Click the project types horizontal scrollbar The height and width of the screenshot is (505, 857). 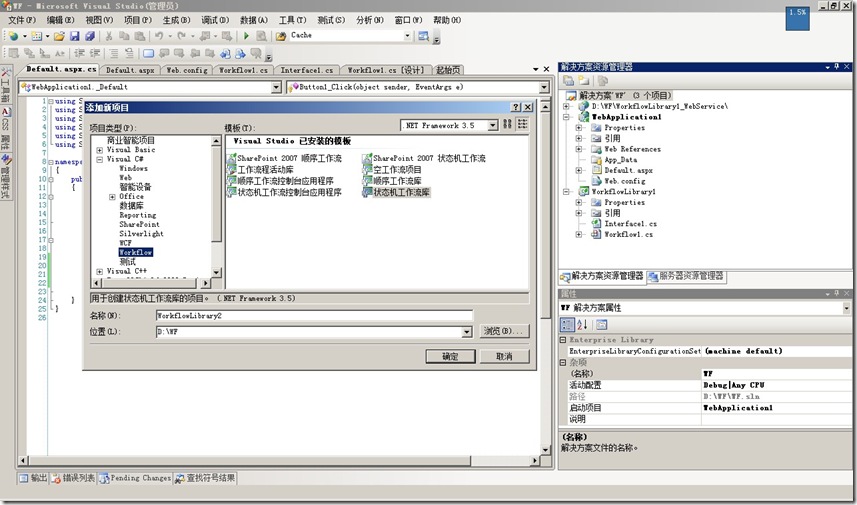tap(151, 283)
